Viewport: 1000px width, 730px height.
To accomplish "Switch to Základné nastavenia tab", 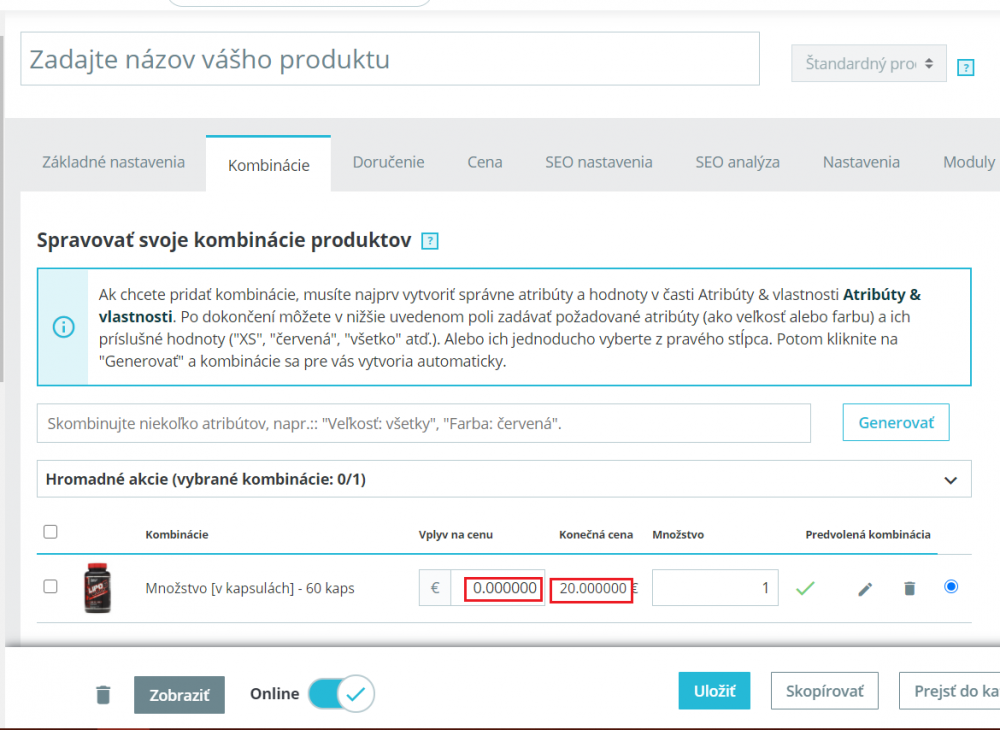I will [x=114, y=163].
